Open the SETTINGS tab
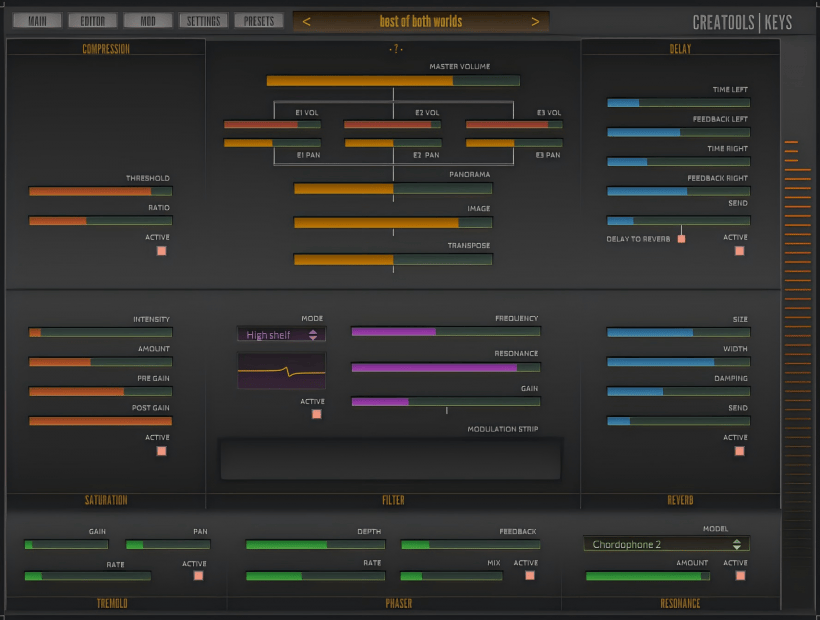820x620 pixels. [x=203, y=18]
